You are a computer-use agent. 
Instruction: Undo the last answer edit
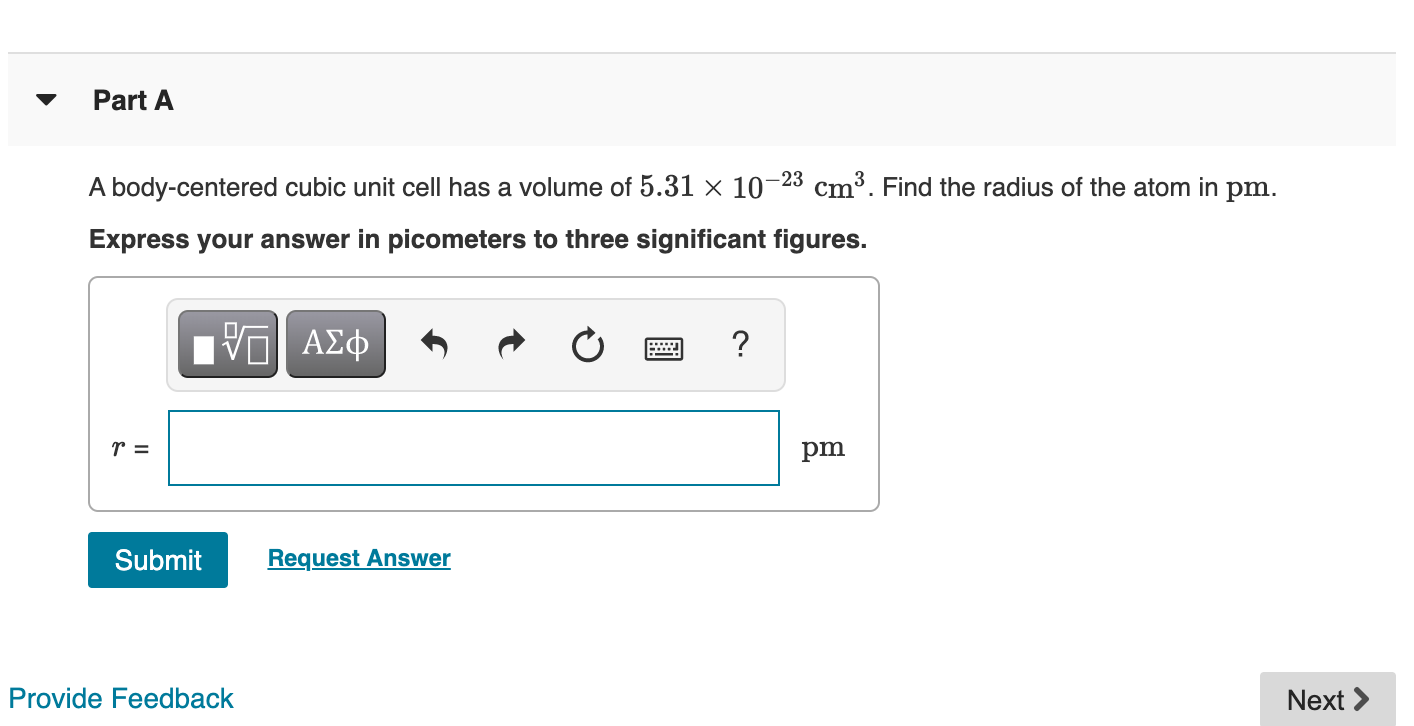tap(434, 343)
